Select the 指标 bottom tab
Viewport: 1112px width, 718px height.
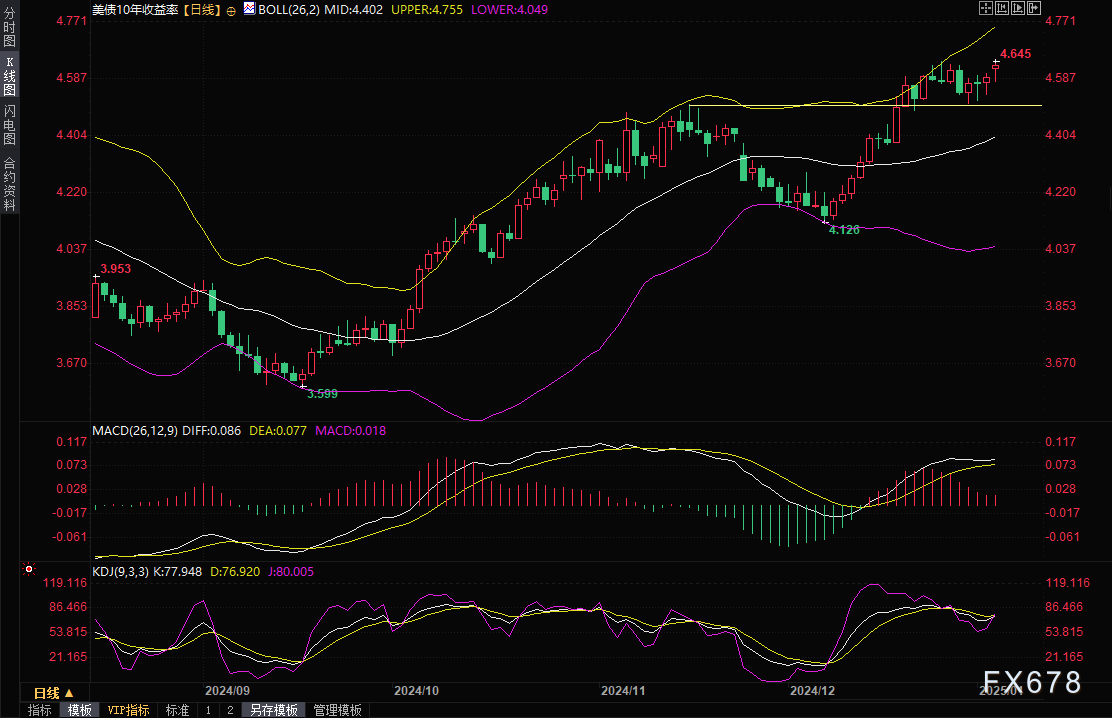[x=40, y=710]
